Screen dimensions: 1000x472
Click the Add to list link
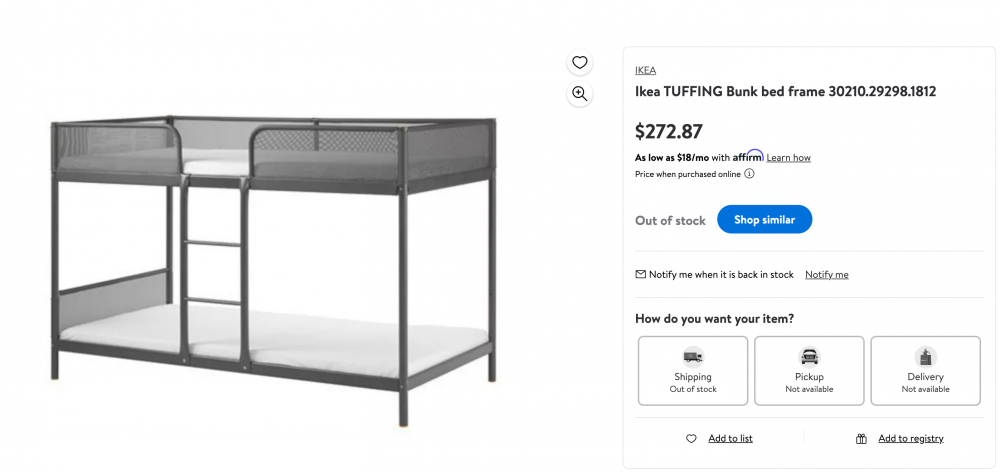pos(730,439)
